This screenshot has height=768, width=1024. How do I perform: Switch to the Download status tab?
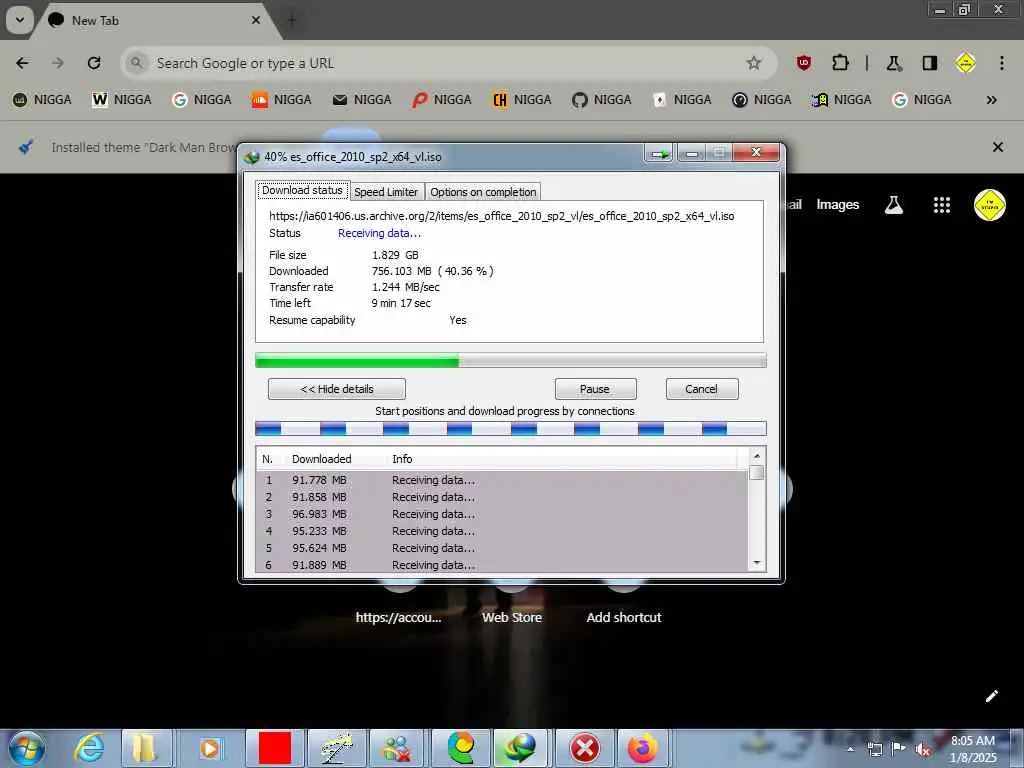click(x=302, y=190)
